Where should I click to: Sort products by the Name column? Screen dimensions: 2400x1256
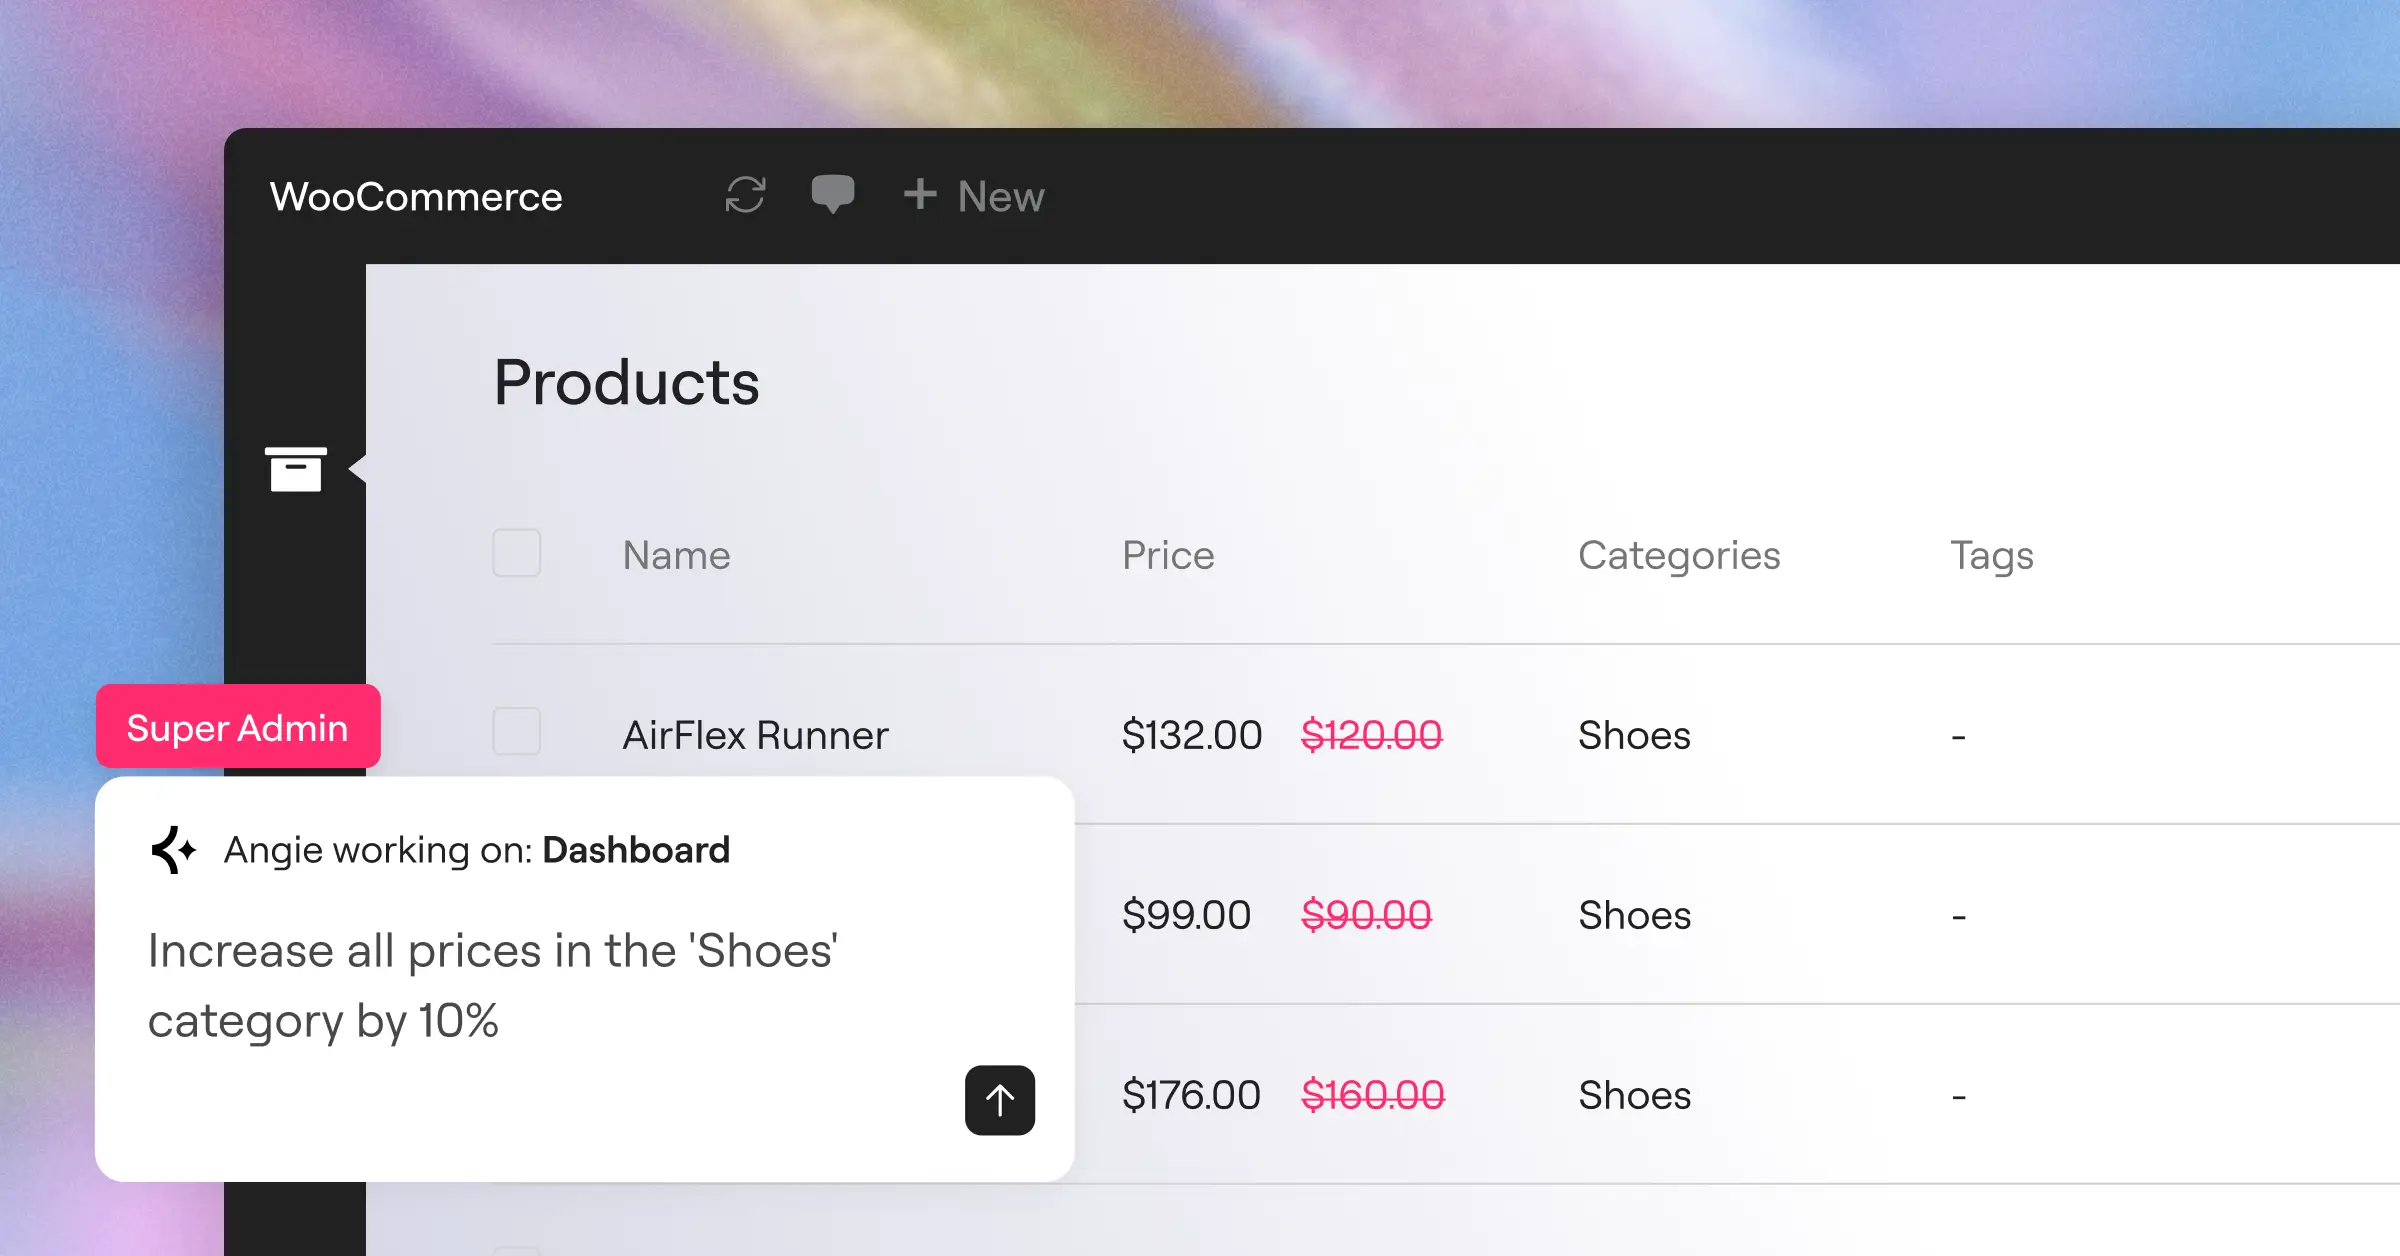click(x=677, y=555)
